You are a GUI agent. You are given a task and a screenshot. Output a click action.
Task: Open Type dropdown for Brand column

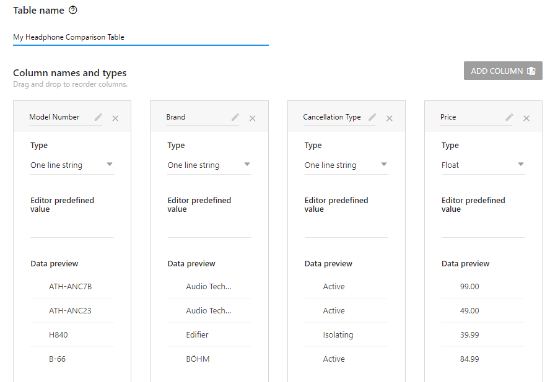click(x=209, y=165)
